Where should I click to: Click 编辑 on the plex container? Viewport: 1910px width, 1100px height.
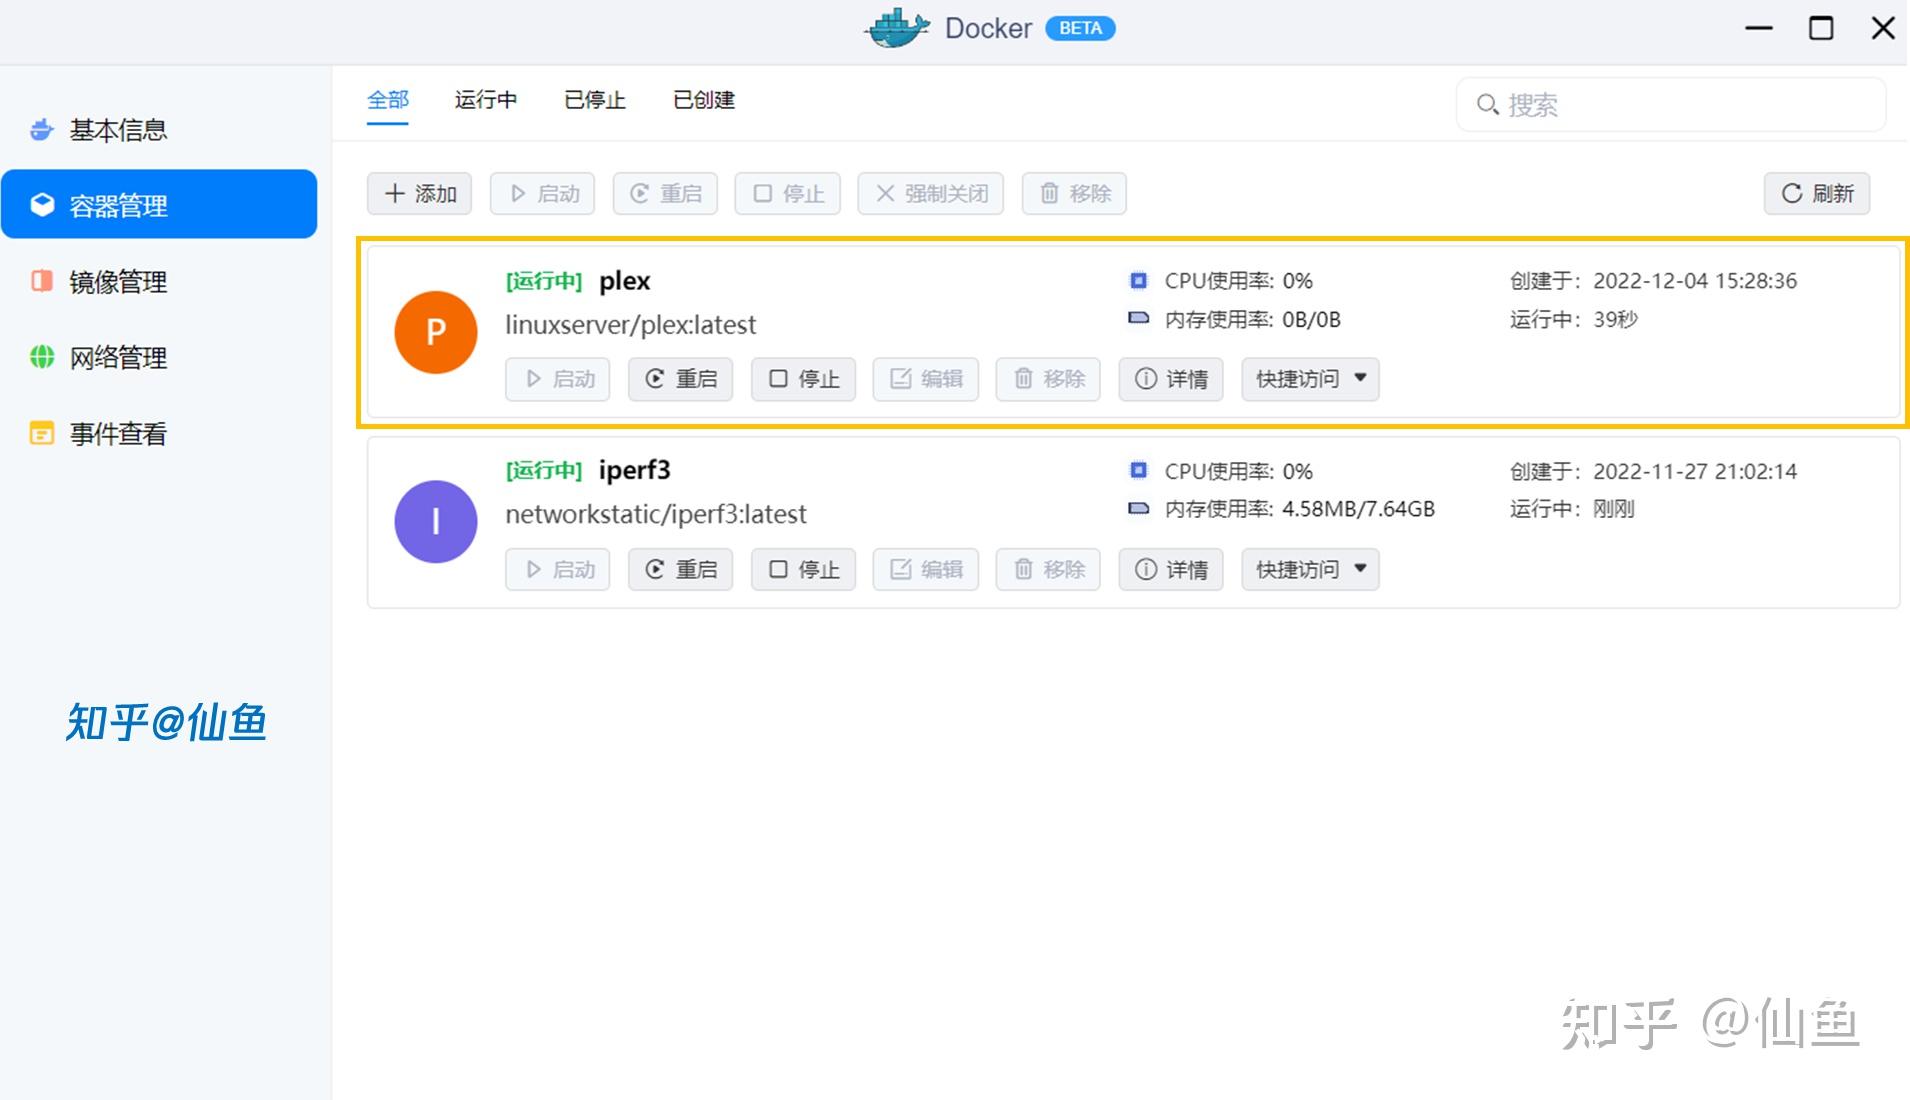926,379
